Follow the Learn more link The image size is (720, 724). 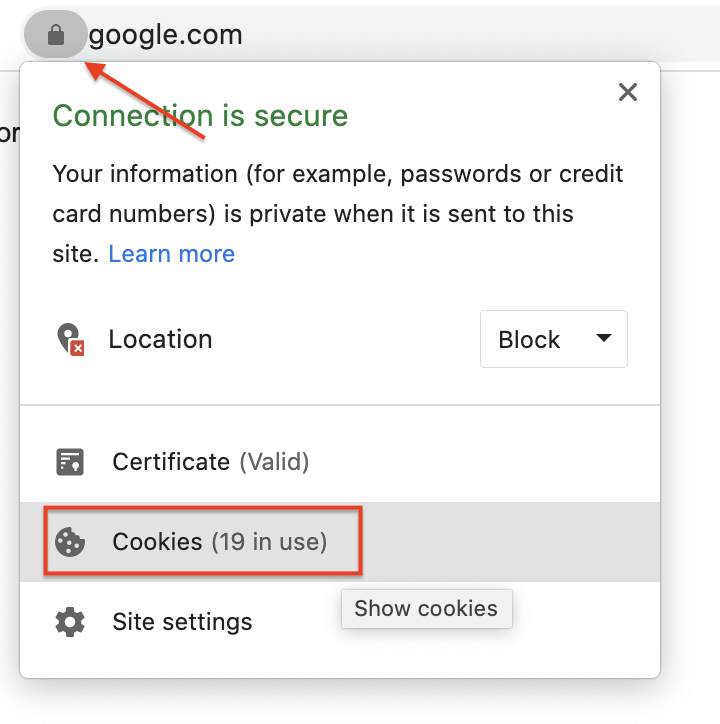[x=171, y=254]
